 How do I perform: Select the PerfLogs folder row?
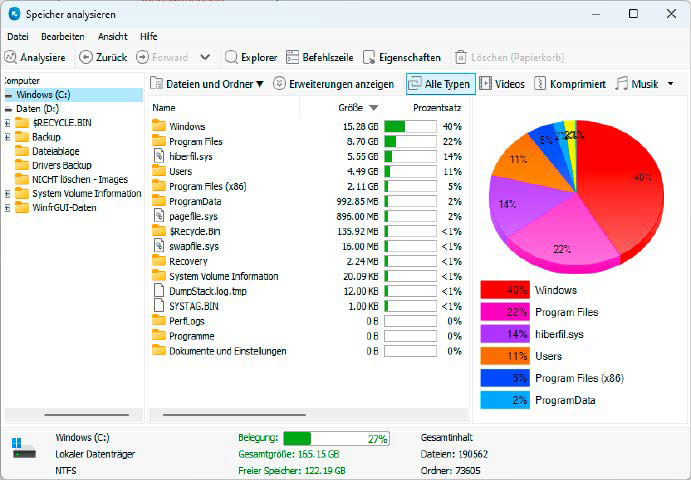point(307,321)
